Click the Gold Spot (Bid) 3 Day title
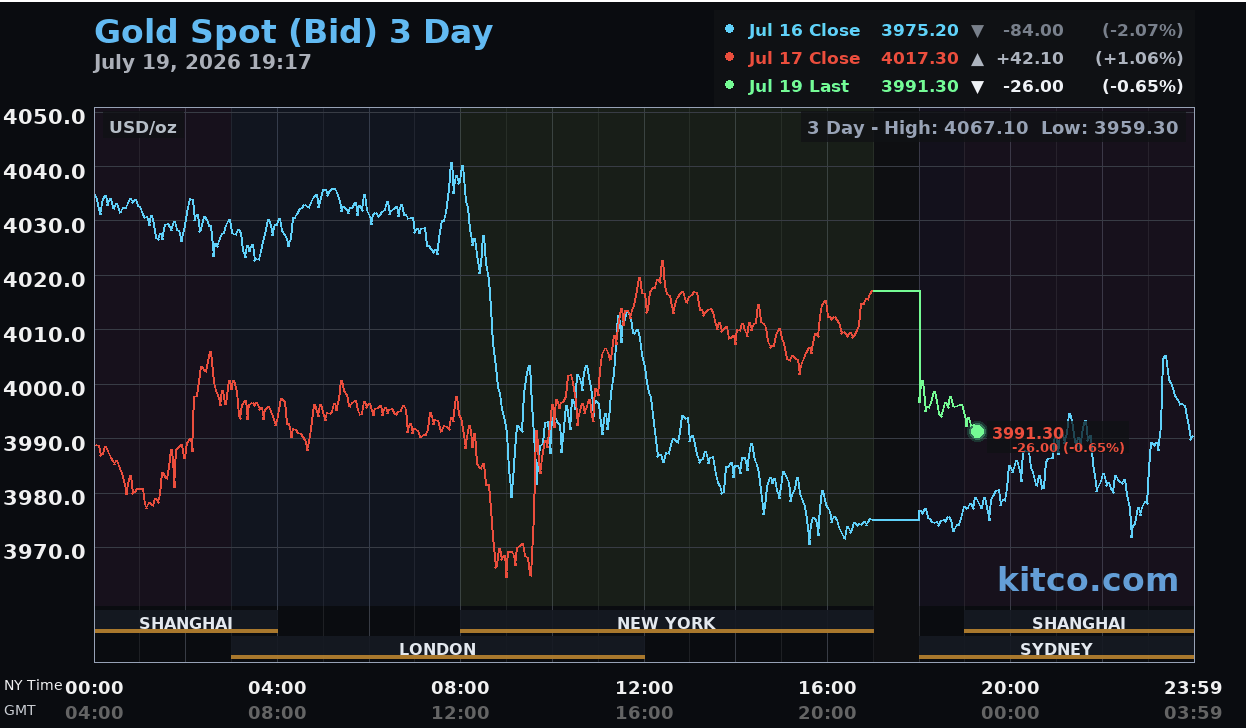Screen dimensions: 1246x728 (293, 32)
